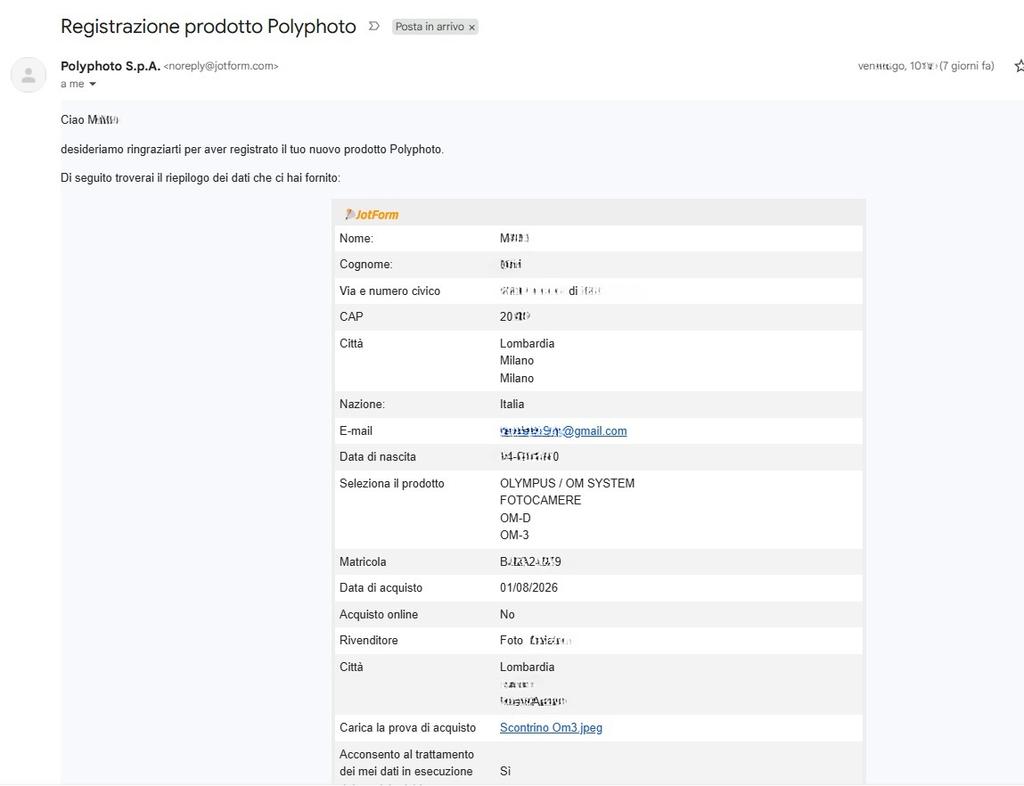Image resolution: width=1024 pixels, height=786 pixels.
Task: Click the importance marker icon beside subject
Action: point(374,26)
